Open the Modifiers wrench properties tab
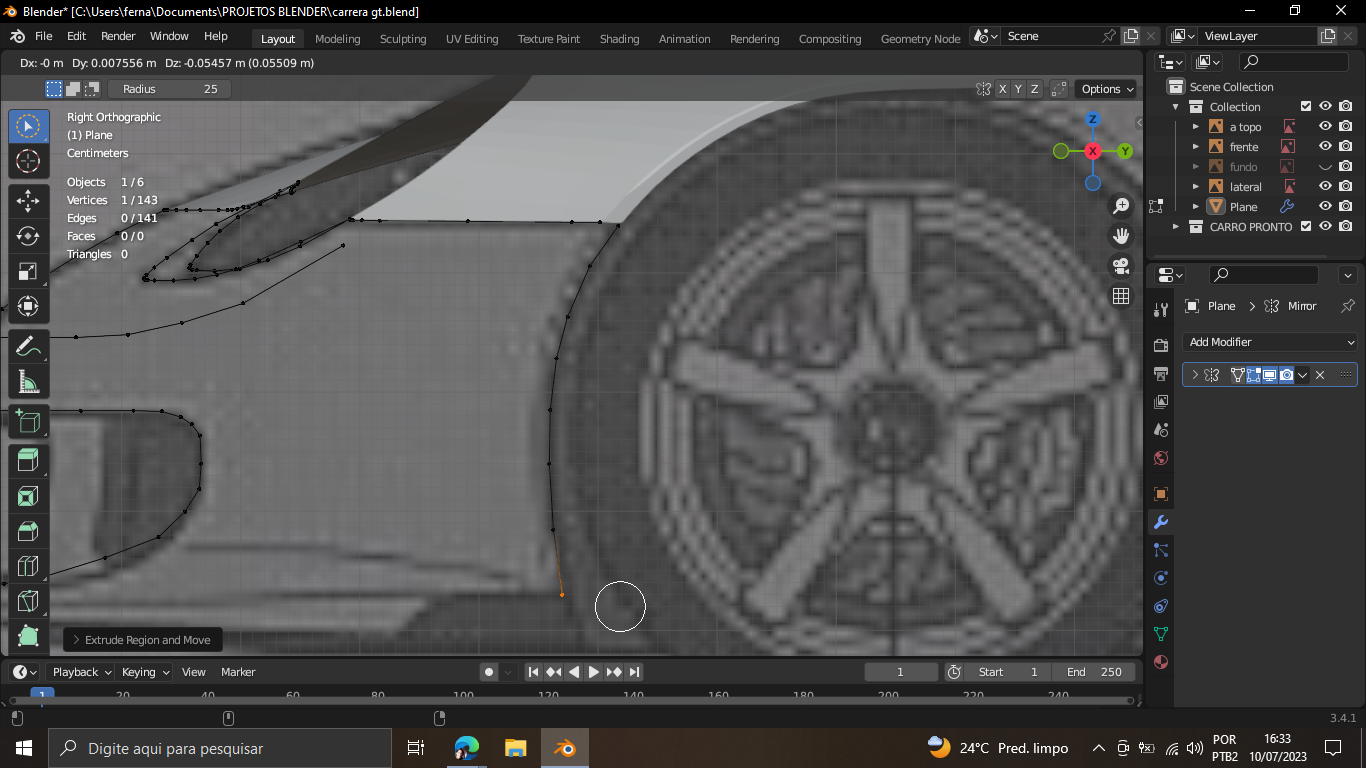The image size is (1366, 768). (x=1161, y=522)
